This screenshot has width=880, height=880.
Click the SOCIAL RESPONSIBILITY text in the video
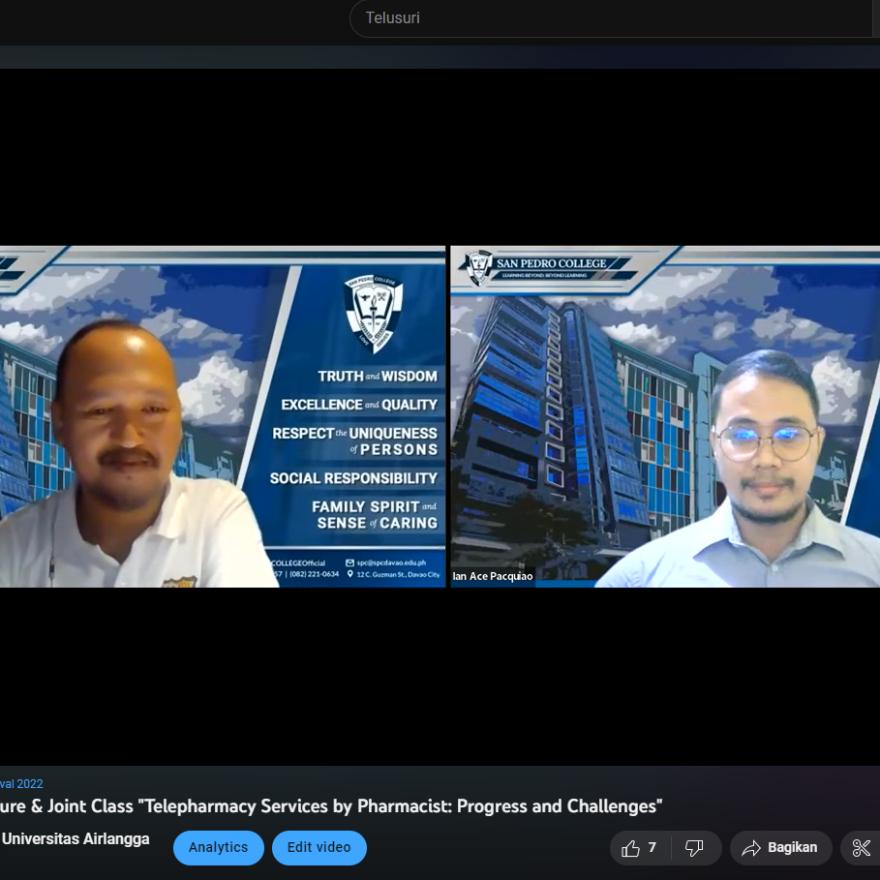tap(353, 478)
